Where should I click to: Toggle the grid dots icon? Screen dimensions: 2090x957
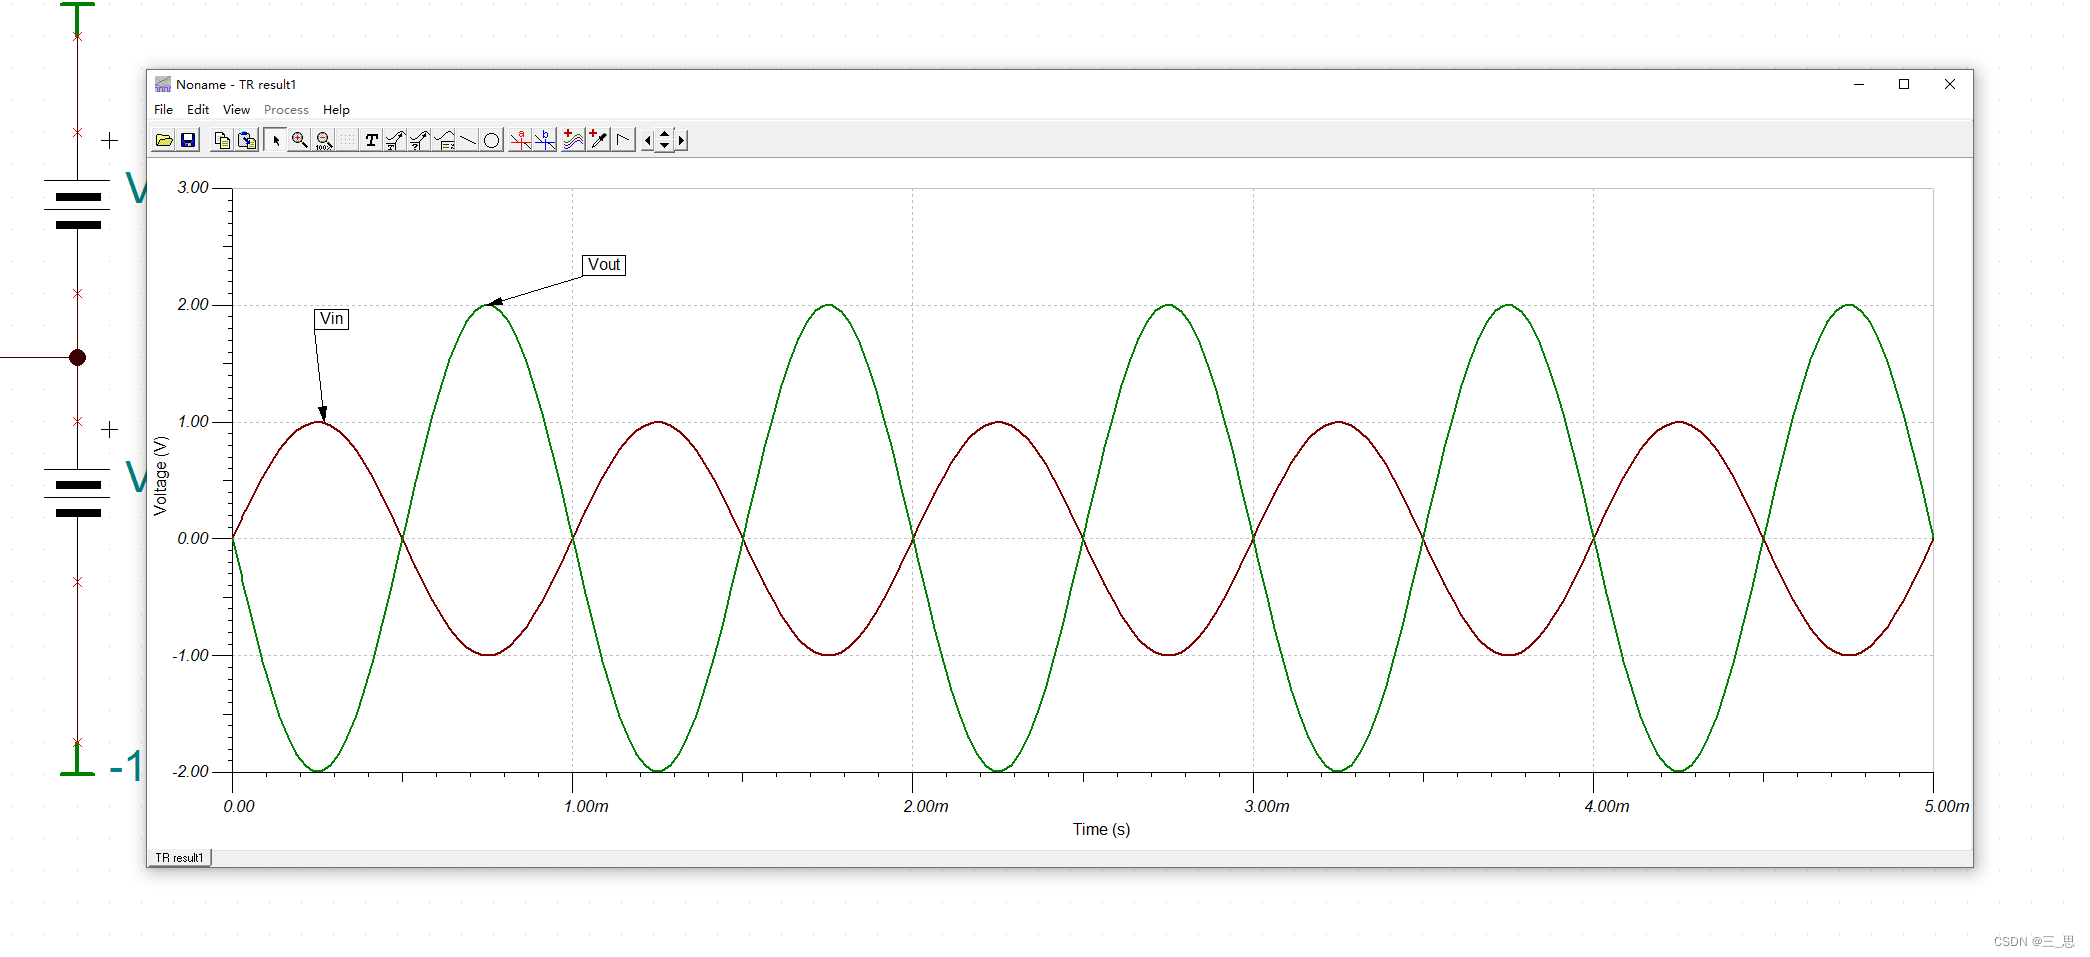(x=347, y=140)
